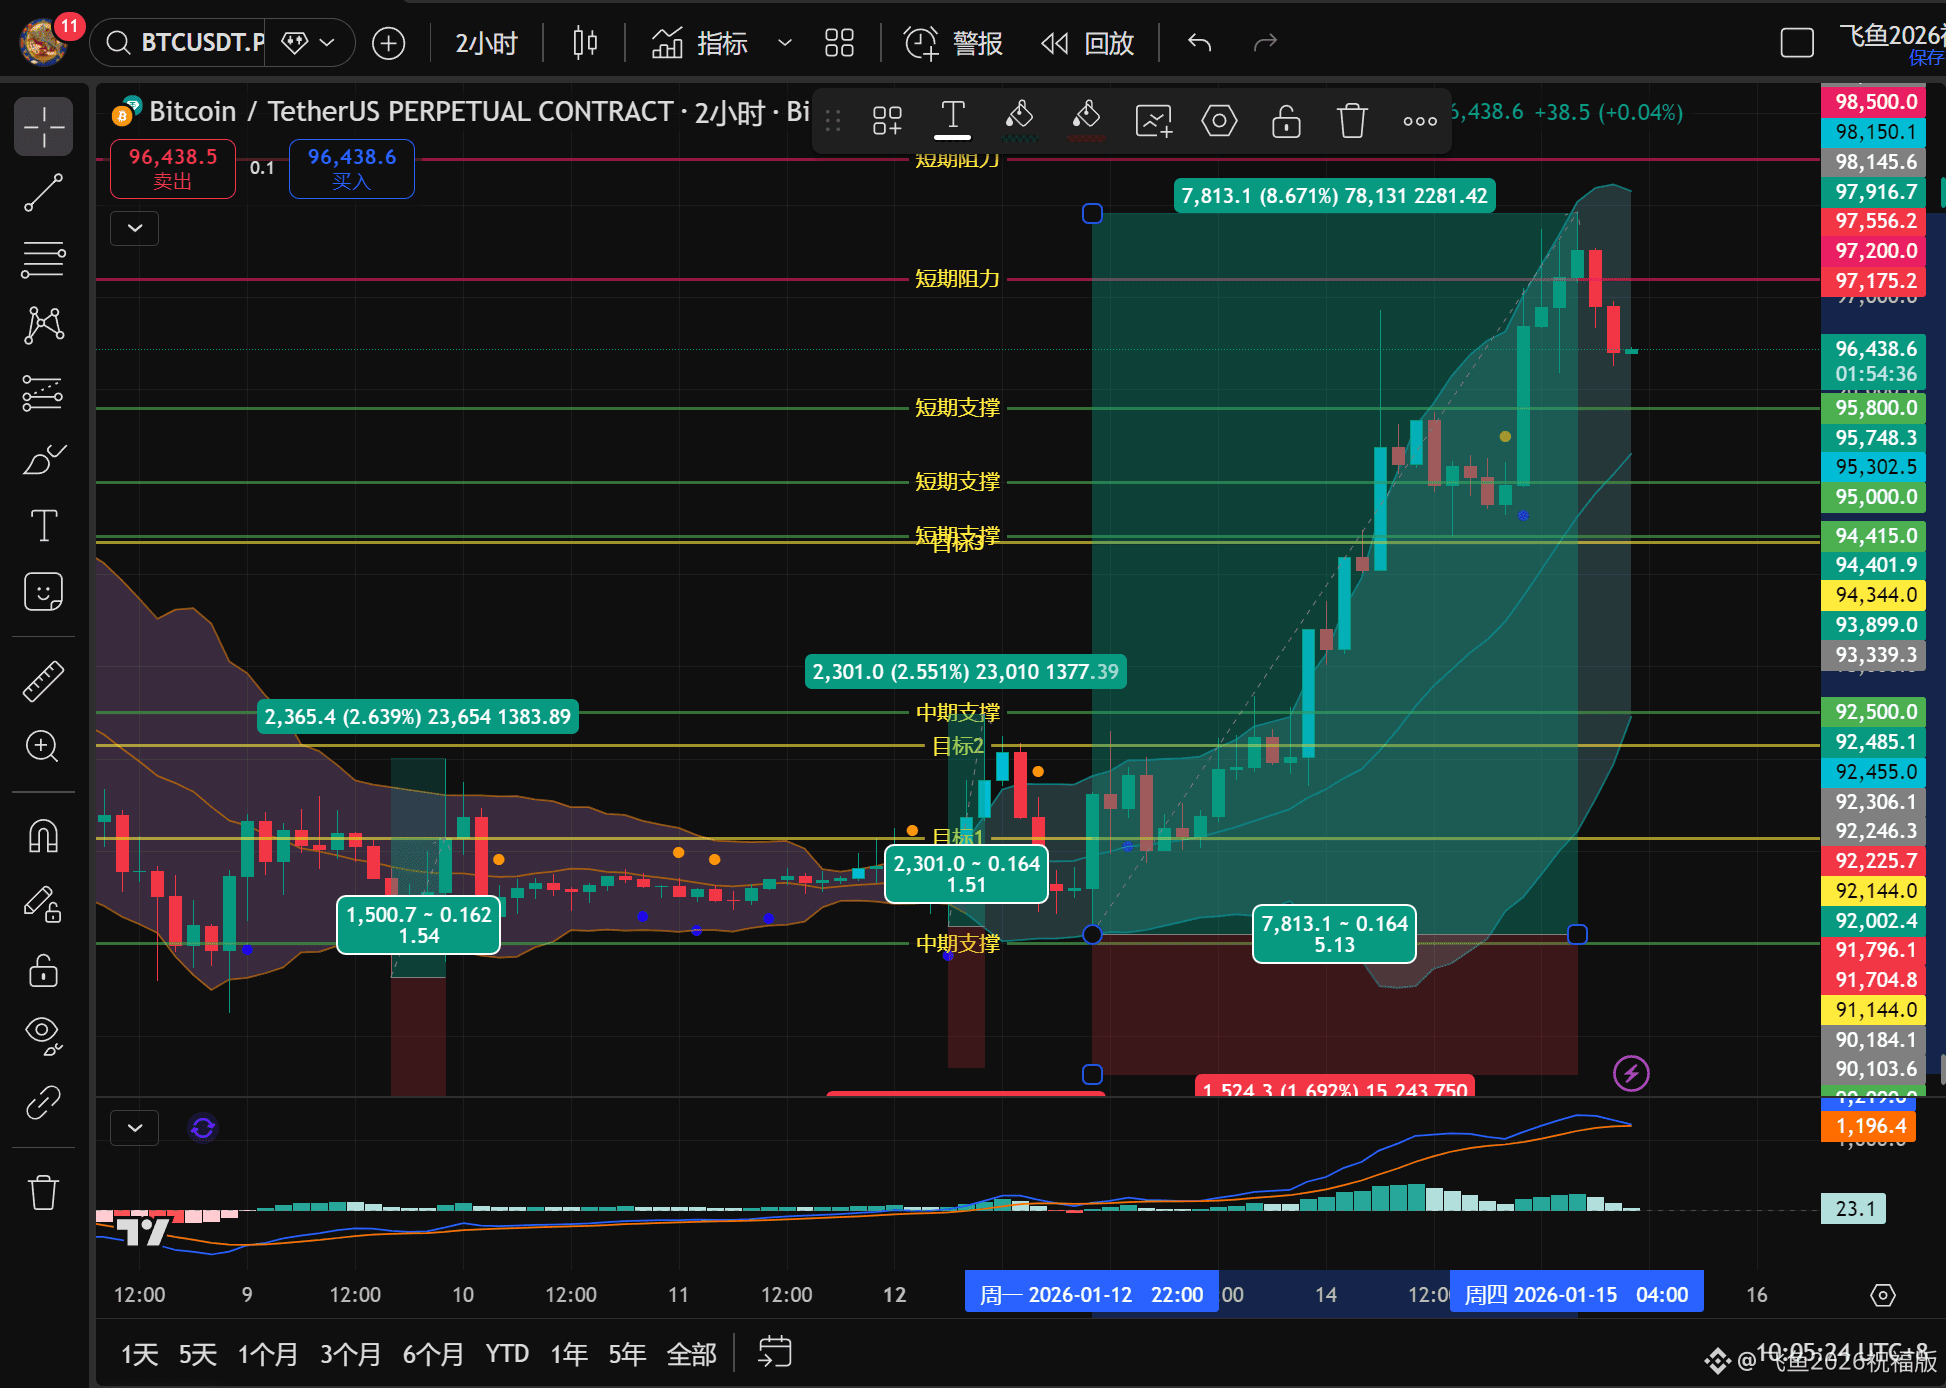The width and height of the screenshot is (1946, 1388).
Task: Open the dropdown next to 指标 favorites
Action: point(785,43)
